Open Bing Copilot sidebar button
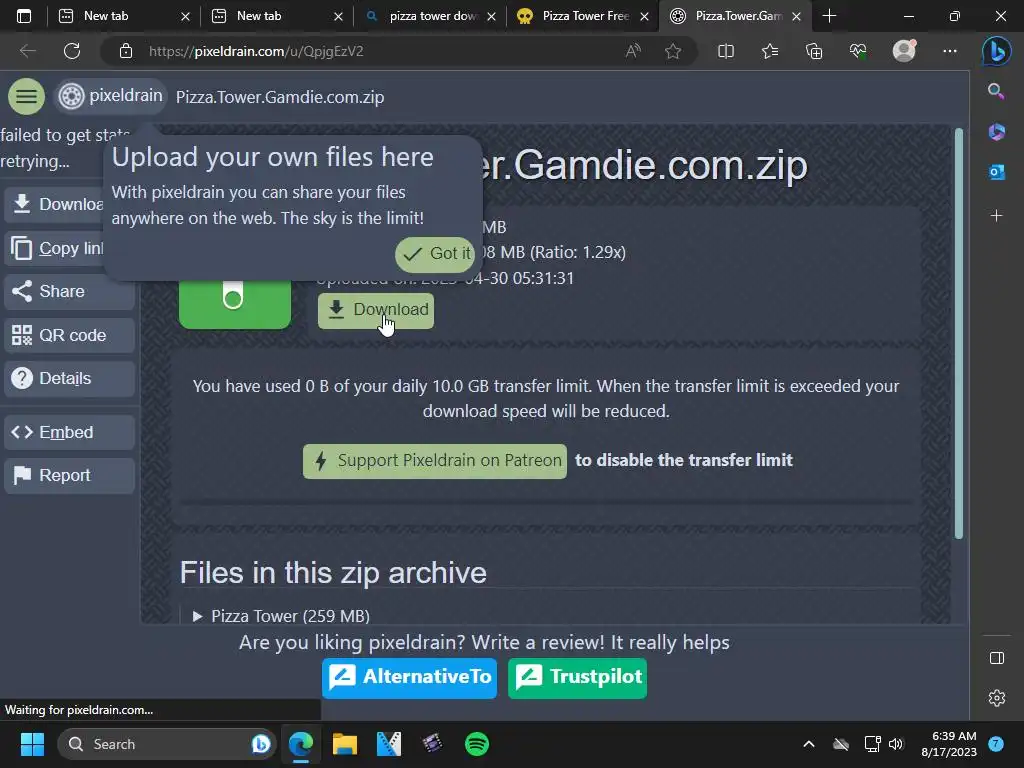 [x=996, y=51]
